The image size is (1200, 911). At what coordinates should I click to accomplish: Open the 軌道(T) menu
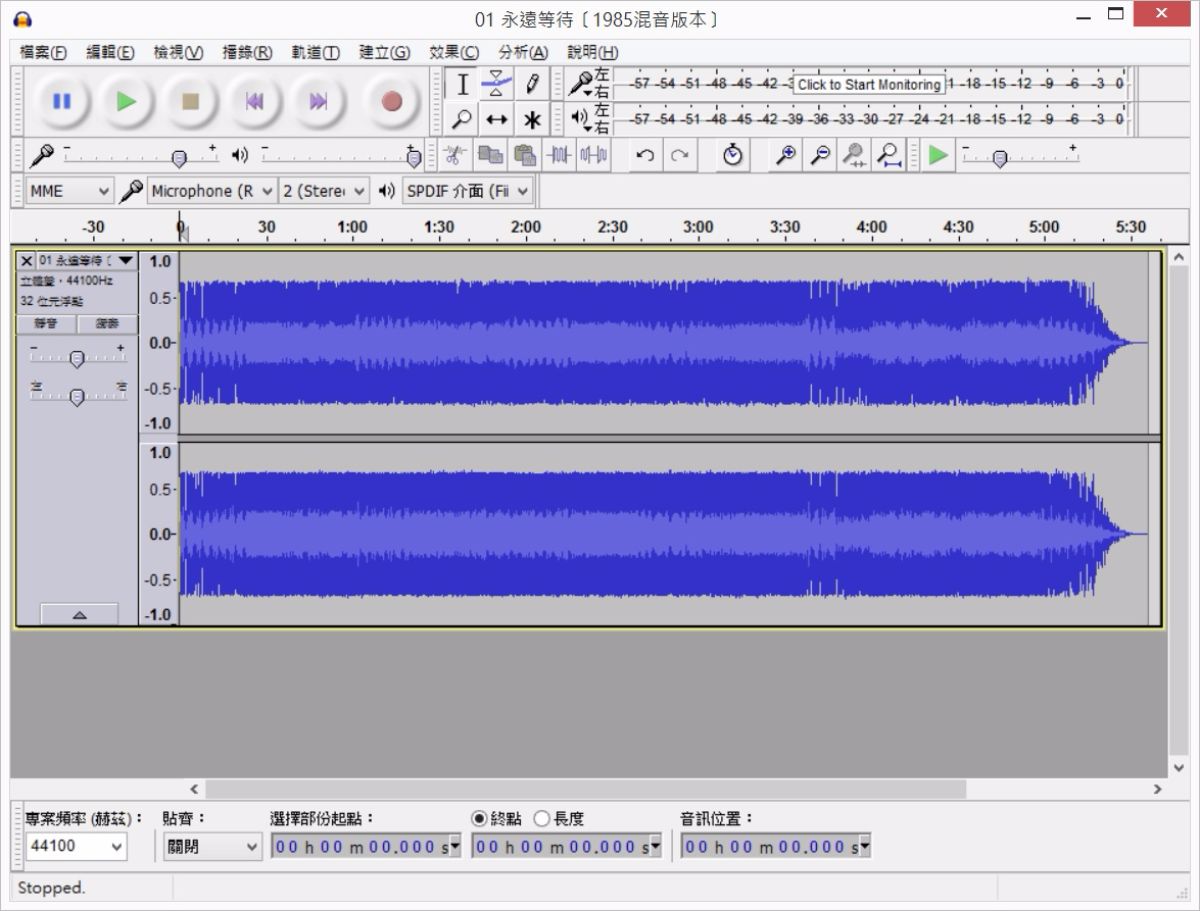pyautogui.click(x=315, y=52)
